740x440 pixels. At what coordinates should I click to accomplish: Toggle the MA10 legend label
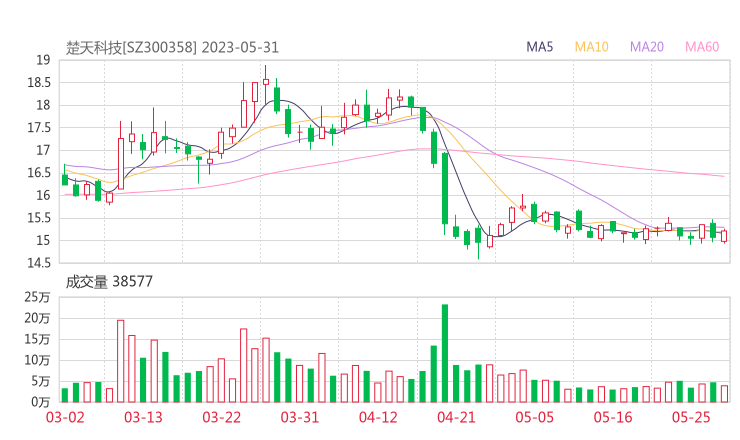coord(591,47)
